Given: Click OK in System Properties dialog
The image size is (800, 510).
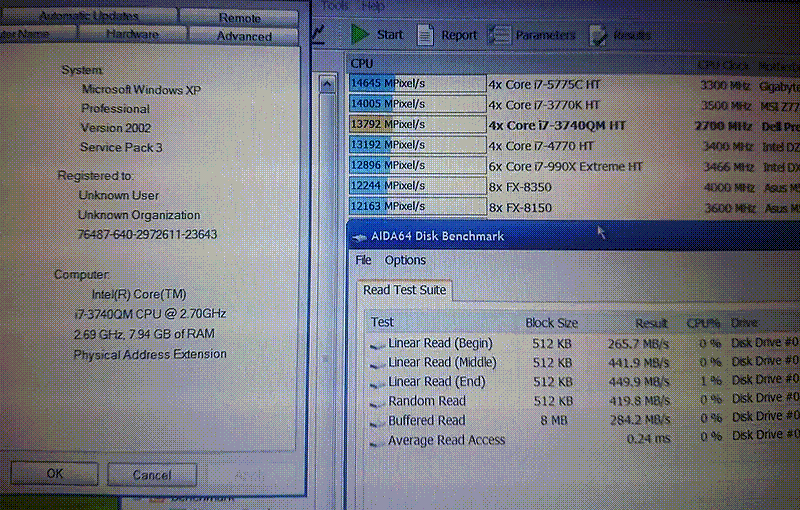Looking at the screenshot, I should point(55,474).
